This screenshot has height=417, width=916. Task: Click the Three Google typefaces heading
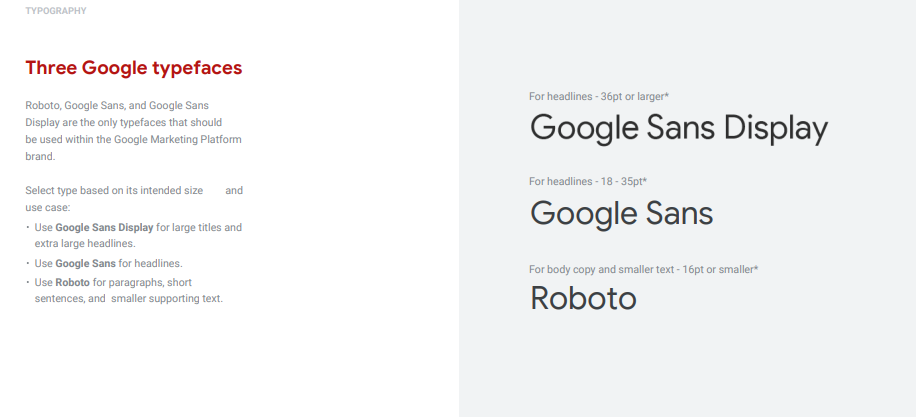[x=134, y=68]
